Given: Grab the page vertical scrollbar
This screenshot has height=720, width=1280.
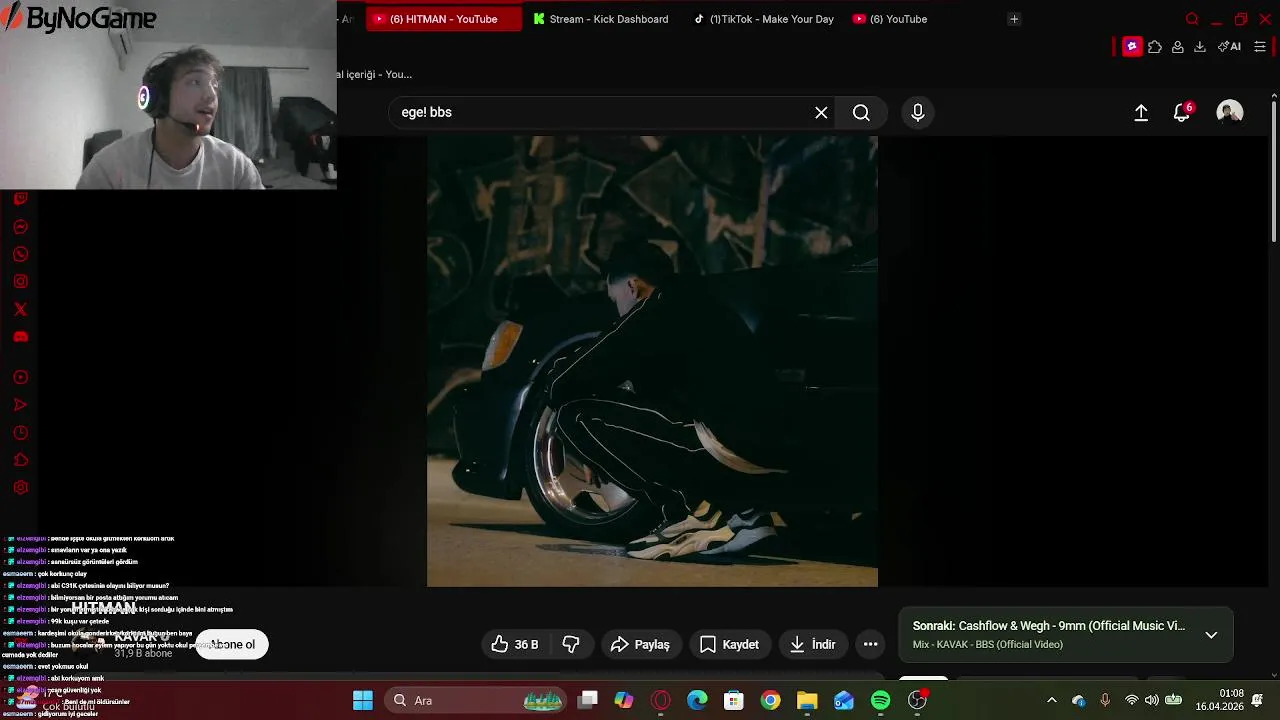Looking at the screenshot, I should pyautogui.click(x=1274, y=170).
